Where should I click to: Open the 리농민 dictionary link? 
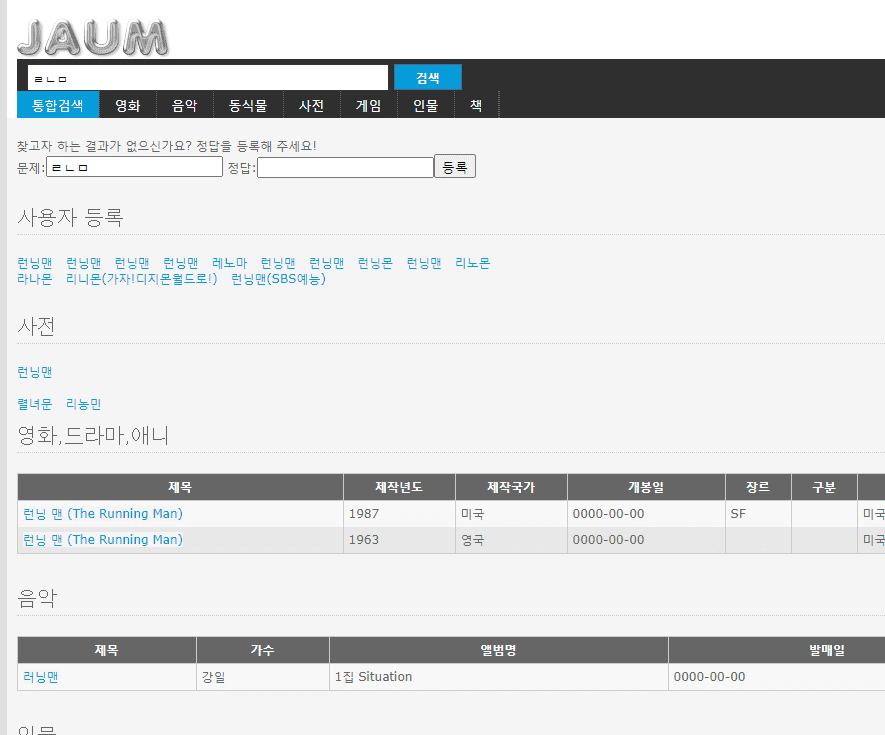click(x=84, y=404)
